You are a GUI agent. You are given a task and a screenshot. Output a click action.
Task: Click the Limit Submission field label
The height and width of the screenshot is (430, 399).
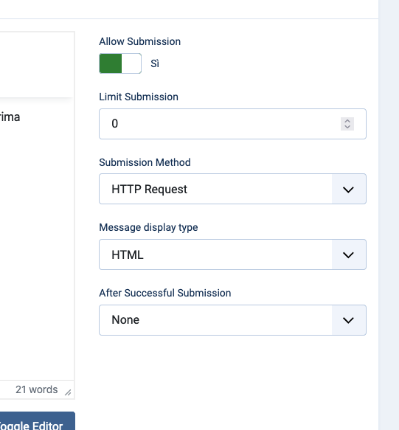pyautogui.click(x=139, y=97)
